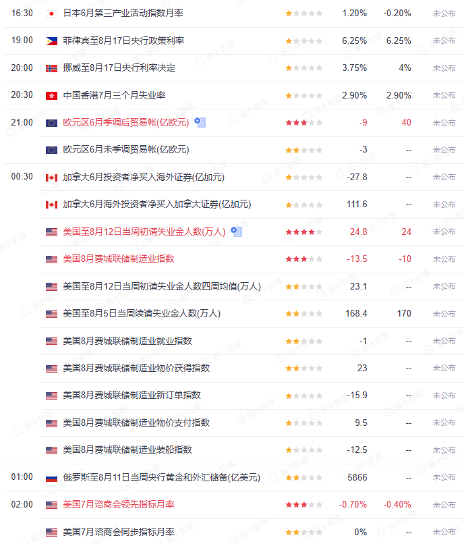Image resolution: width=465 pixels, height=545 pixels.
Task: Click Japan flag in the 16:30 row
Action: [x=51, y=14]
